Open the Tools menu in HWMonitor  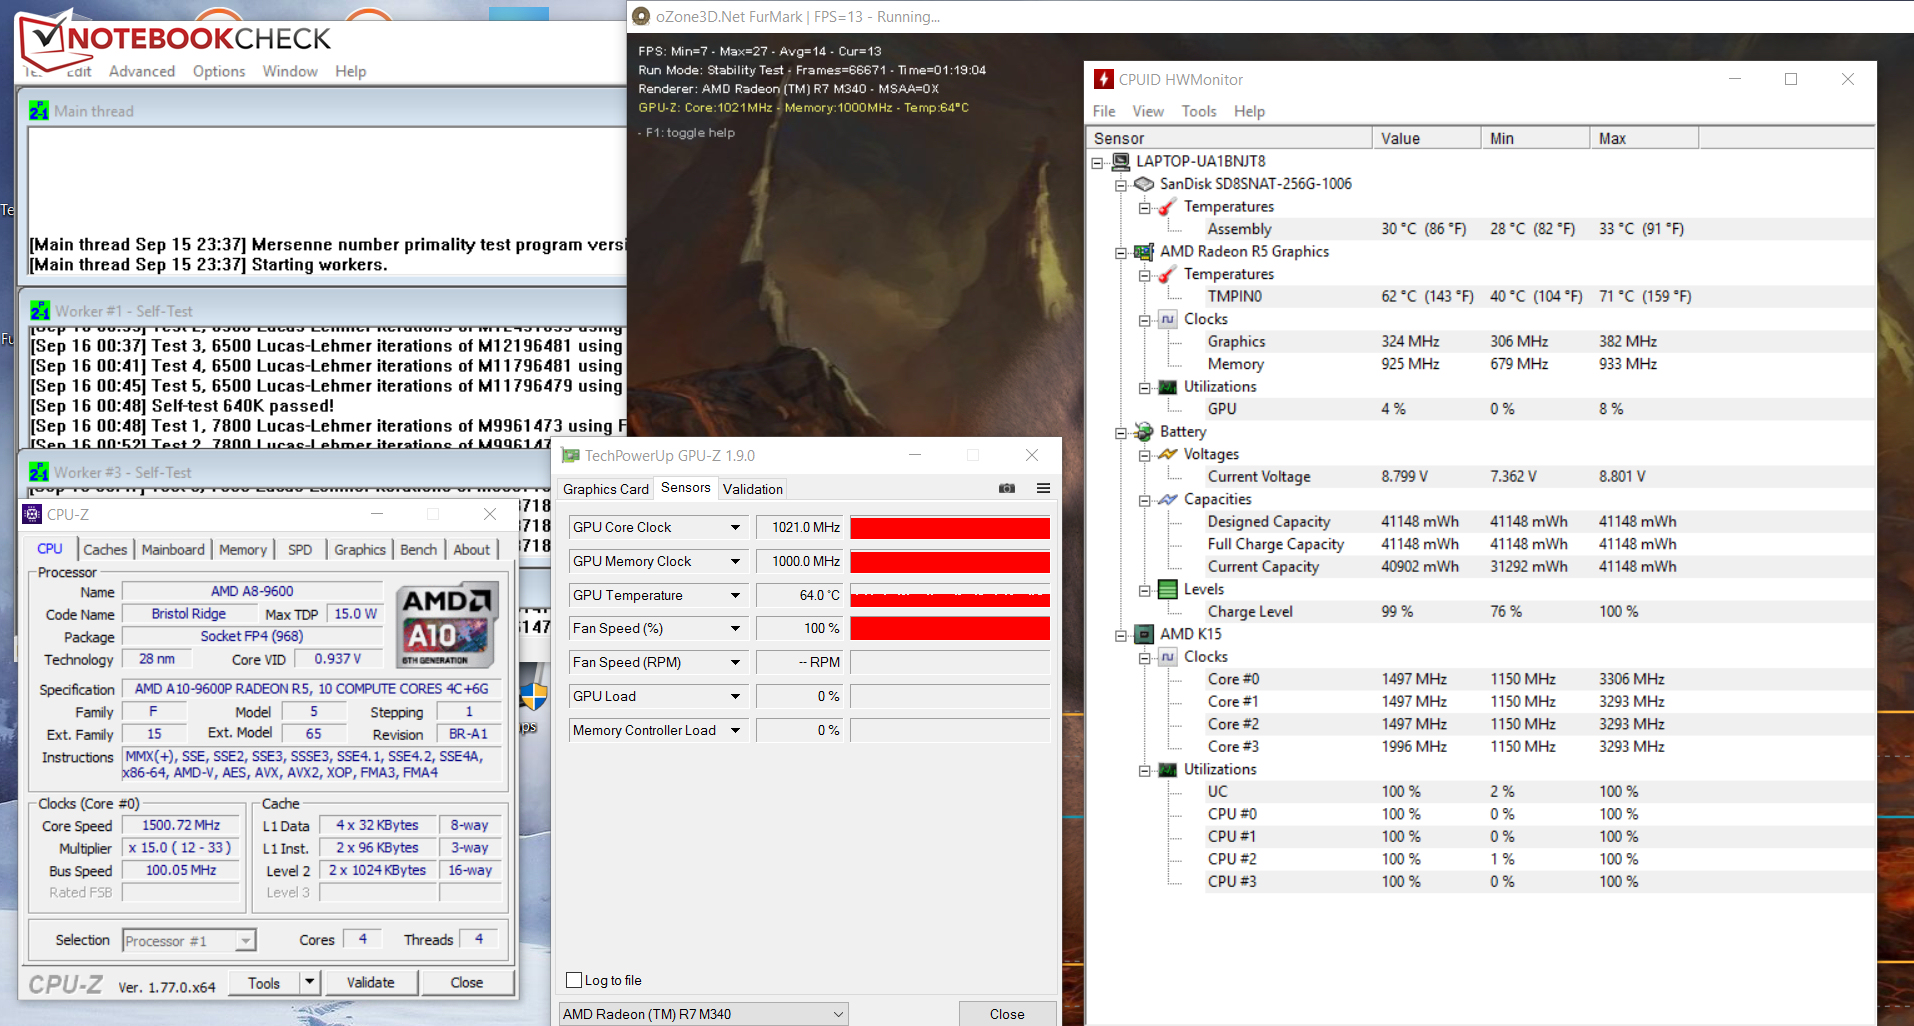(x=1199, y=111)
